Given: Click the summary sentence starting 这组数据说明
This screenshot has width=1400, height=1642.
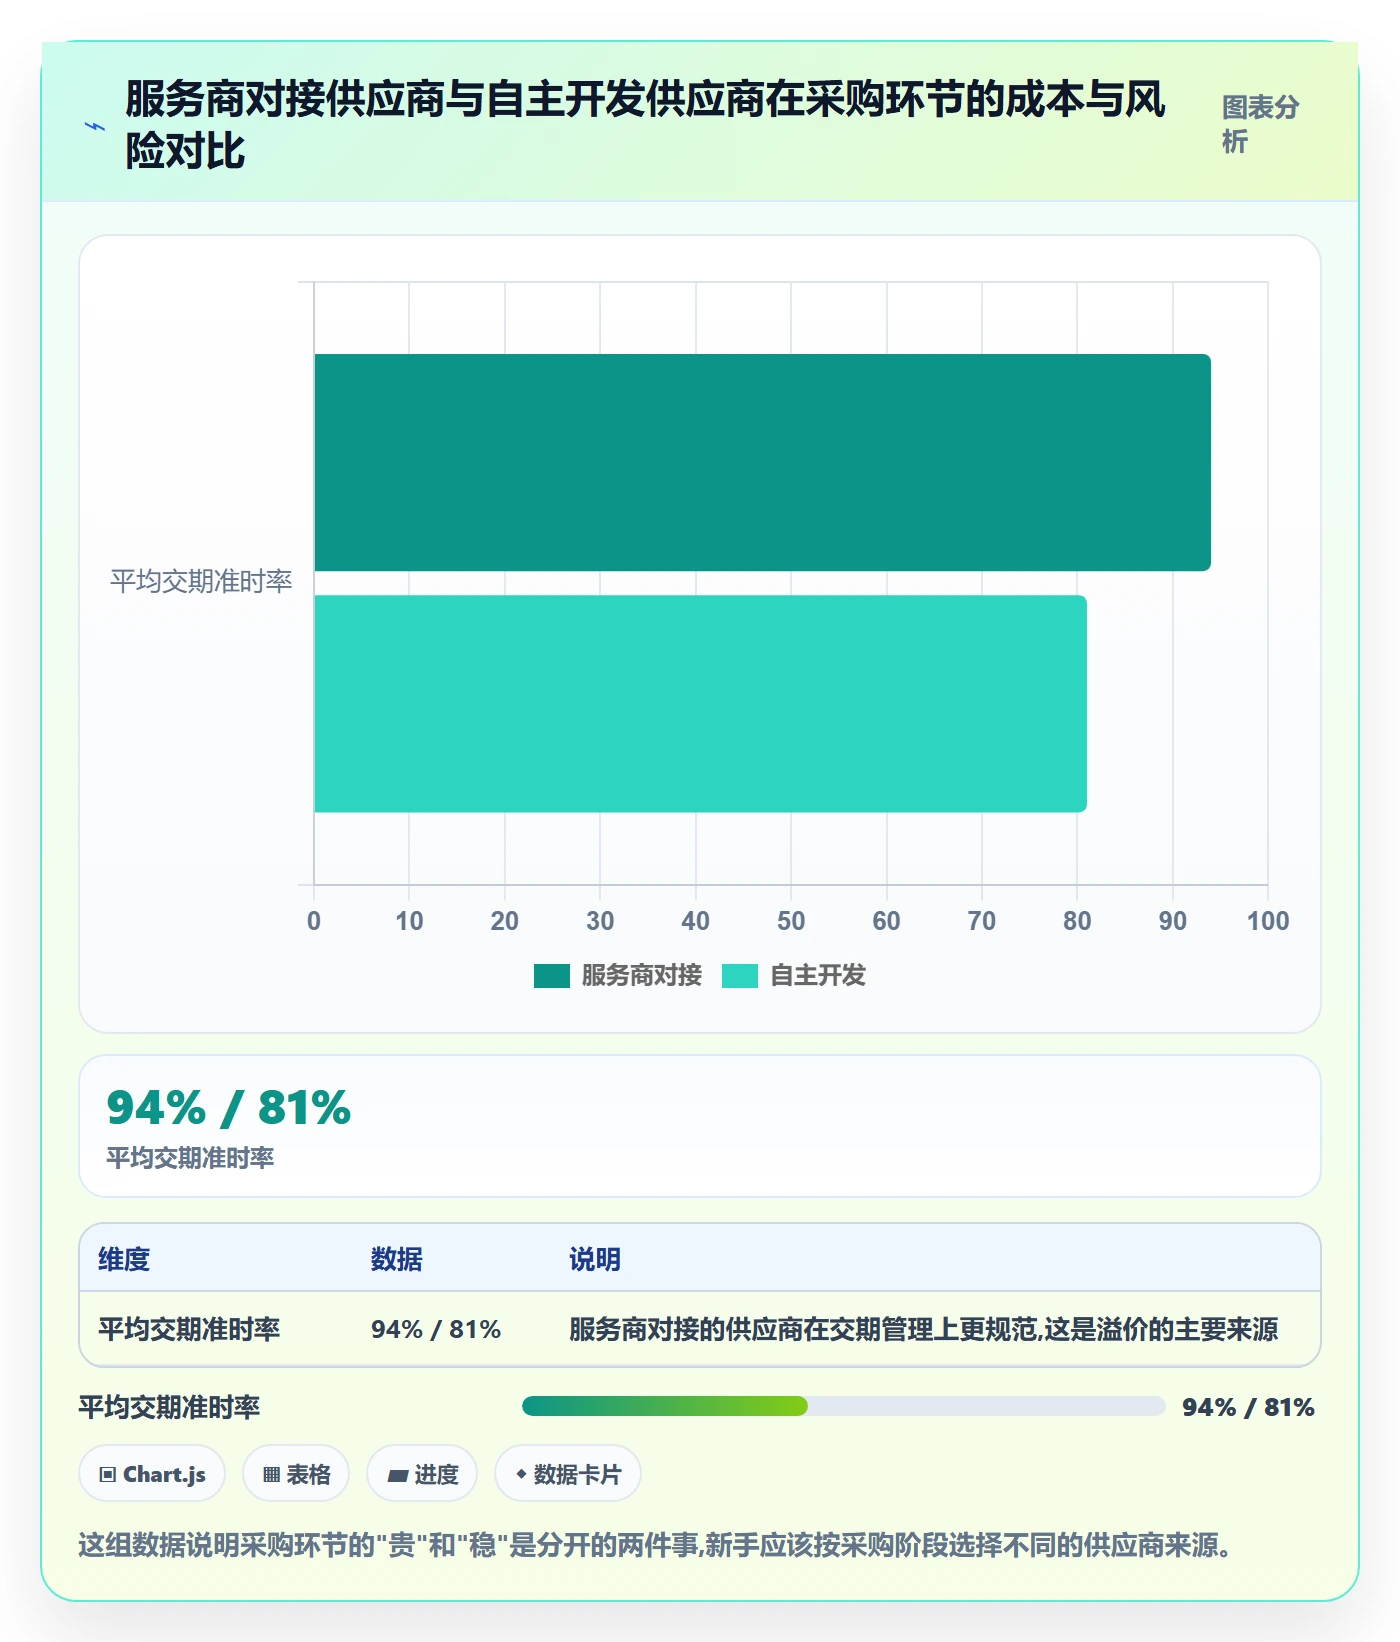Looking at the screenshot, I should 654,1545.
